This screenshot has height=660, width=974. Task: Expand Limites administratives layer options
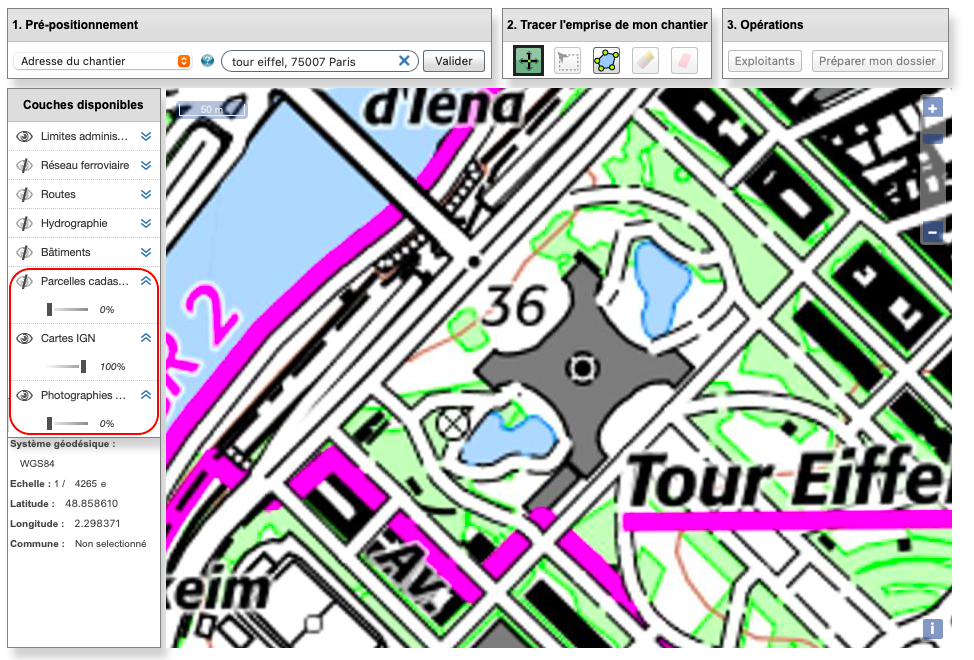coord(146,136)
